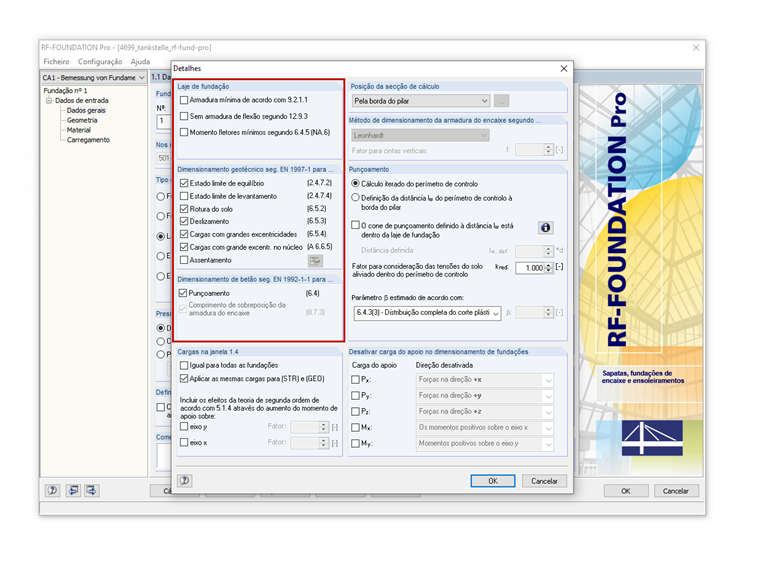Select Geometria in tree
760x570 pixels.
pos(82,120)
